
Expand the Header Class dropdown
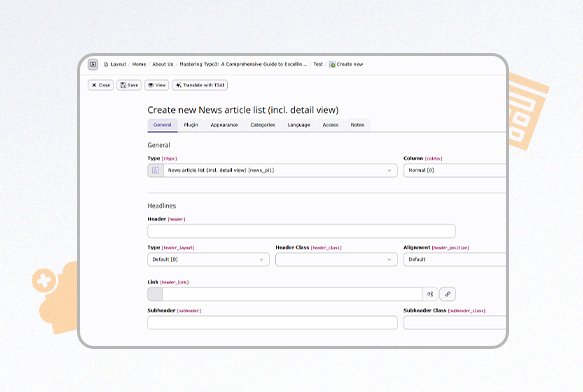coord(336,260)
